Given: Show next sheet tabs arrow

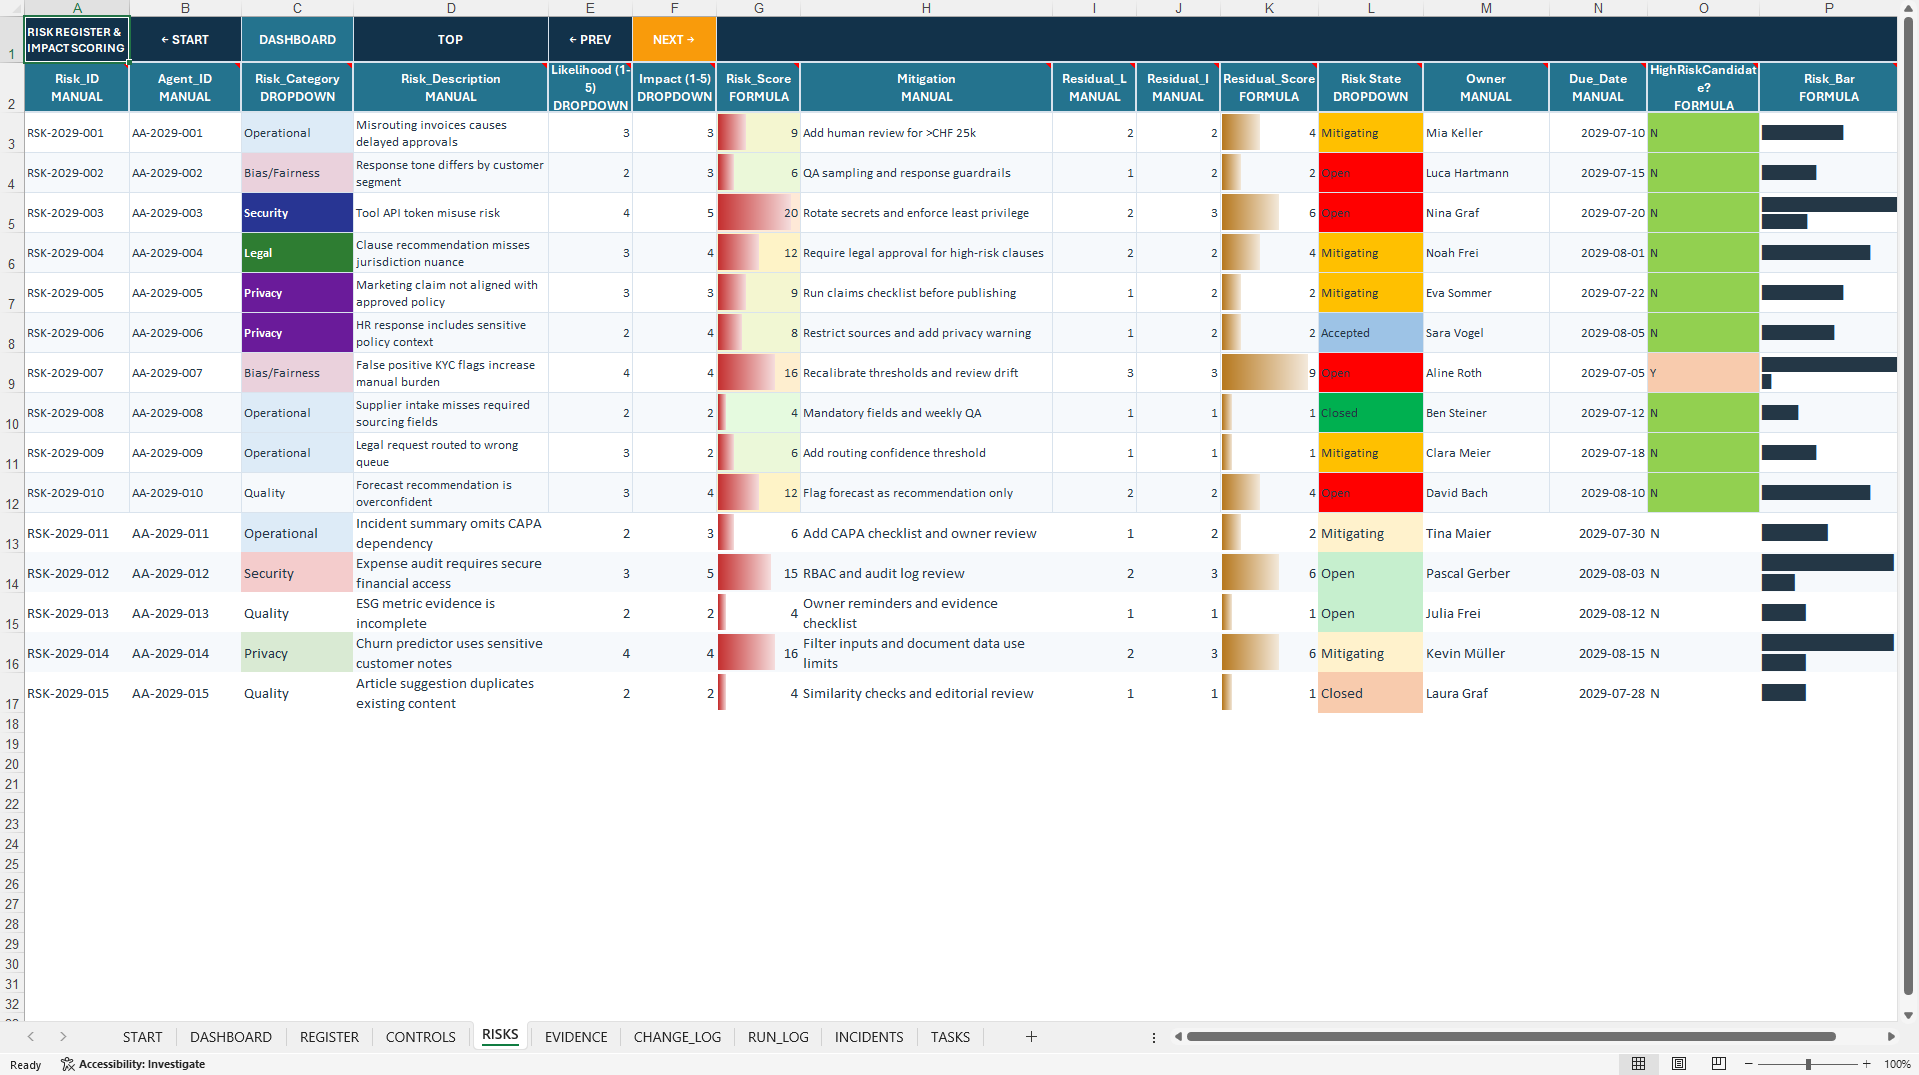Looking at the screenshot, I should [63, 1037].
